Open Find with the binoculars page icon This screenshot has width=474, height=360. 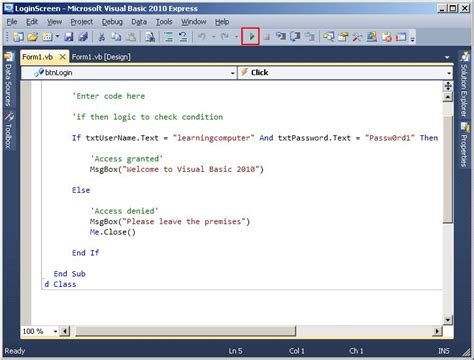click(150, 36)
